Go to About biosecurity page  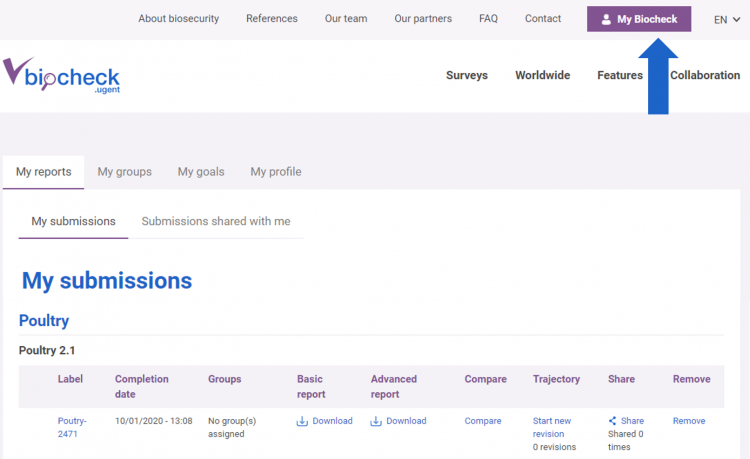[x=178, y=19]
